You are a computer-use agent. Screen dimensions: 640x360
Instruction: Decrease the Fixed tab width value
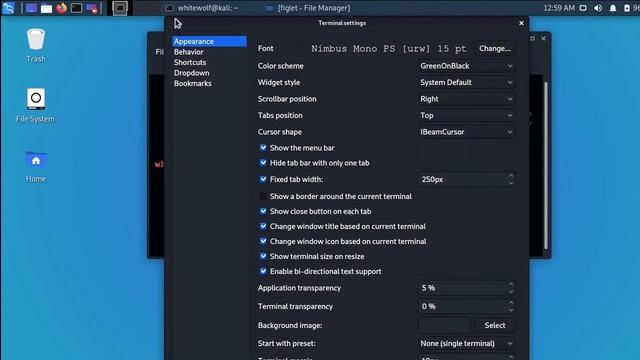click(511, 183)
